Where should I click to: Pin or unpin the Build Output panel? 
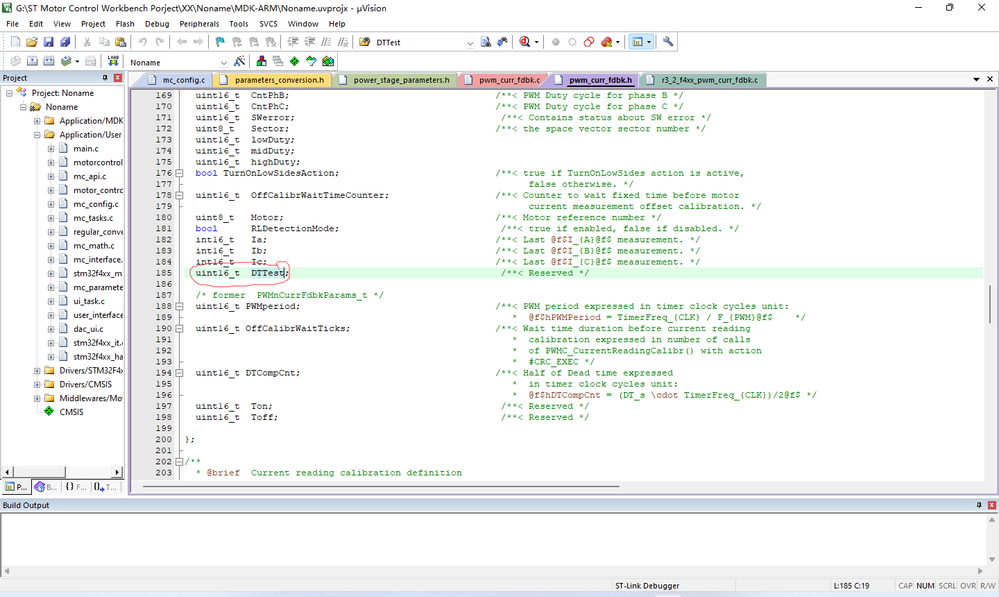point(979,505)
